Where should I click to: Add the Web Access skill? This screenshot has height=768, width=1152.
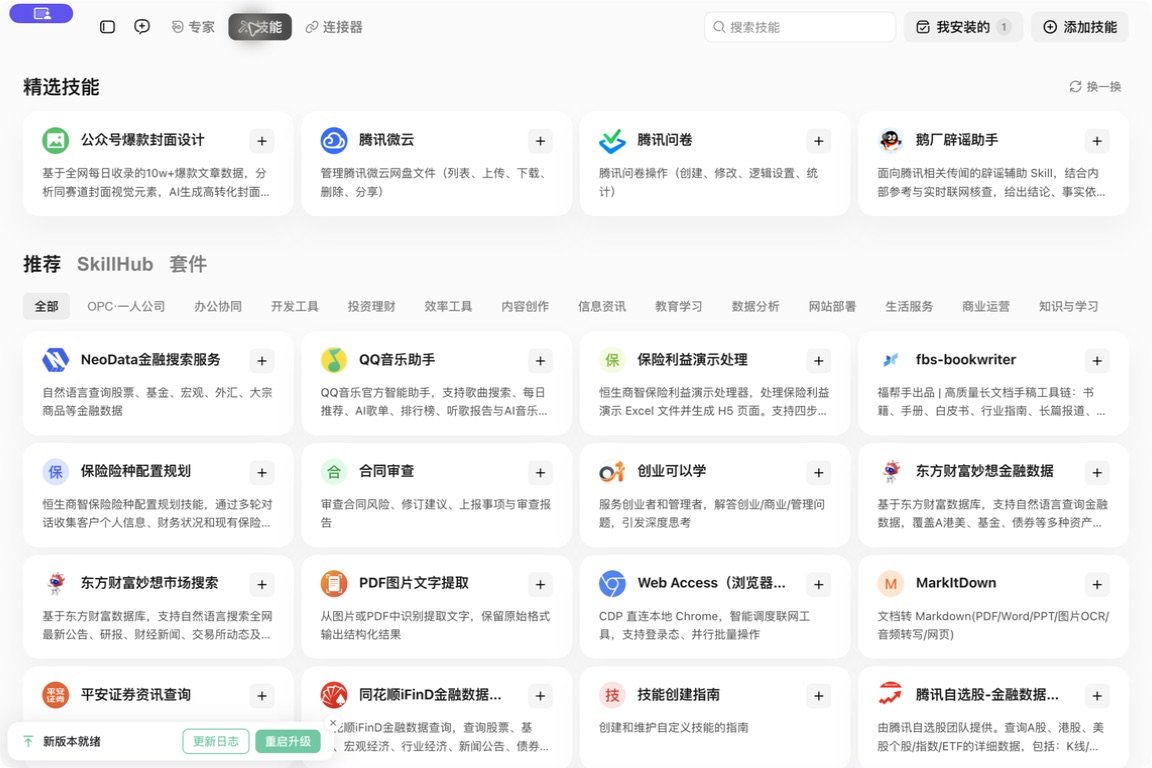pos(818,584)
